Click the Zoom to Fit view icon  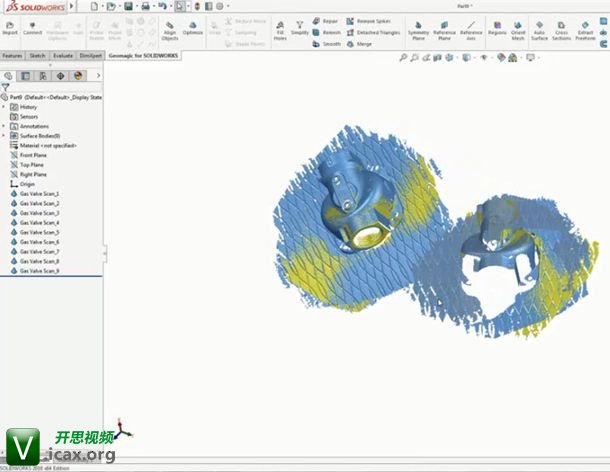tap(403, 58)
